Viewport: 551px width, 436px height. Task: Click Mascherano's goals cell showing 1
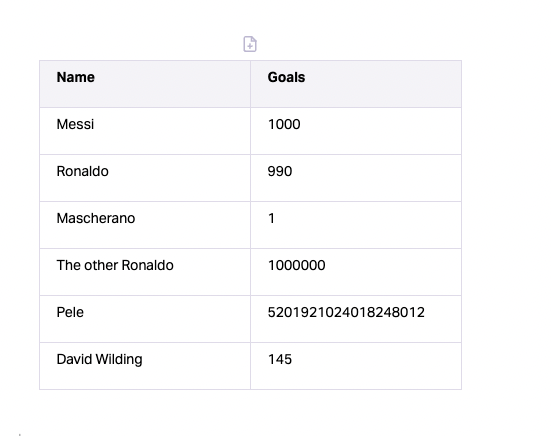[x=356, y=225]
